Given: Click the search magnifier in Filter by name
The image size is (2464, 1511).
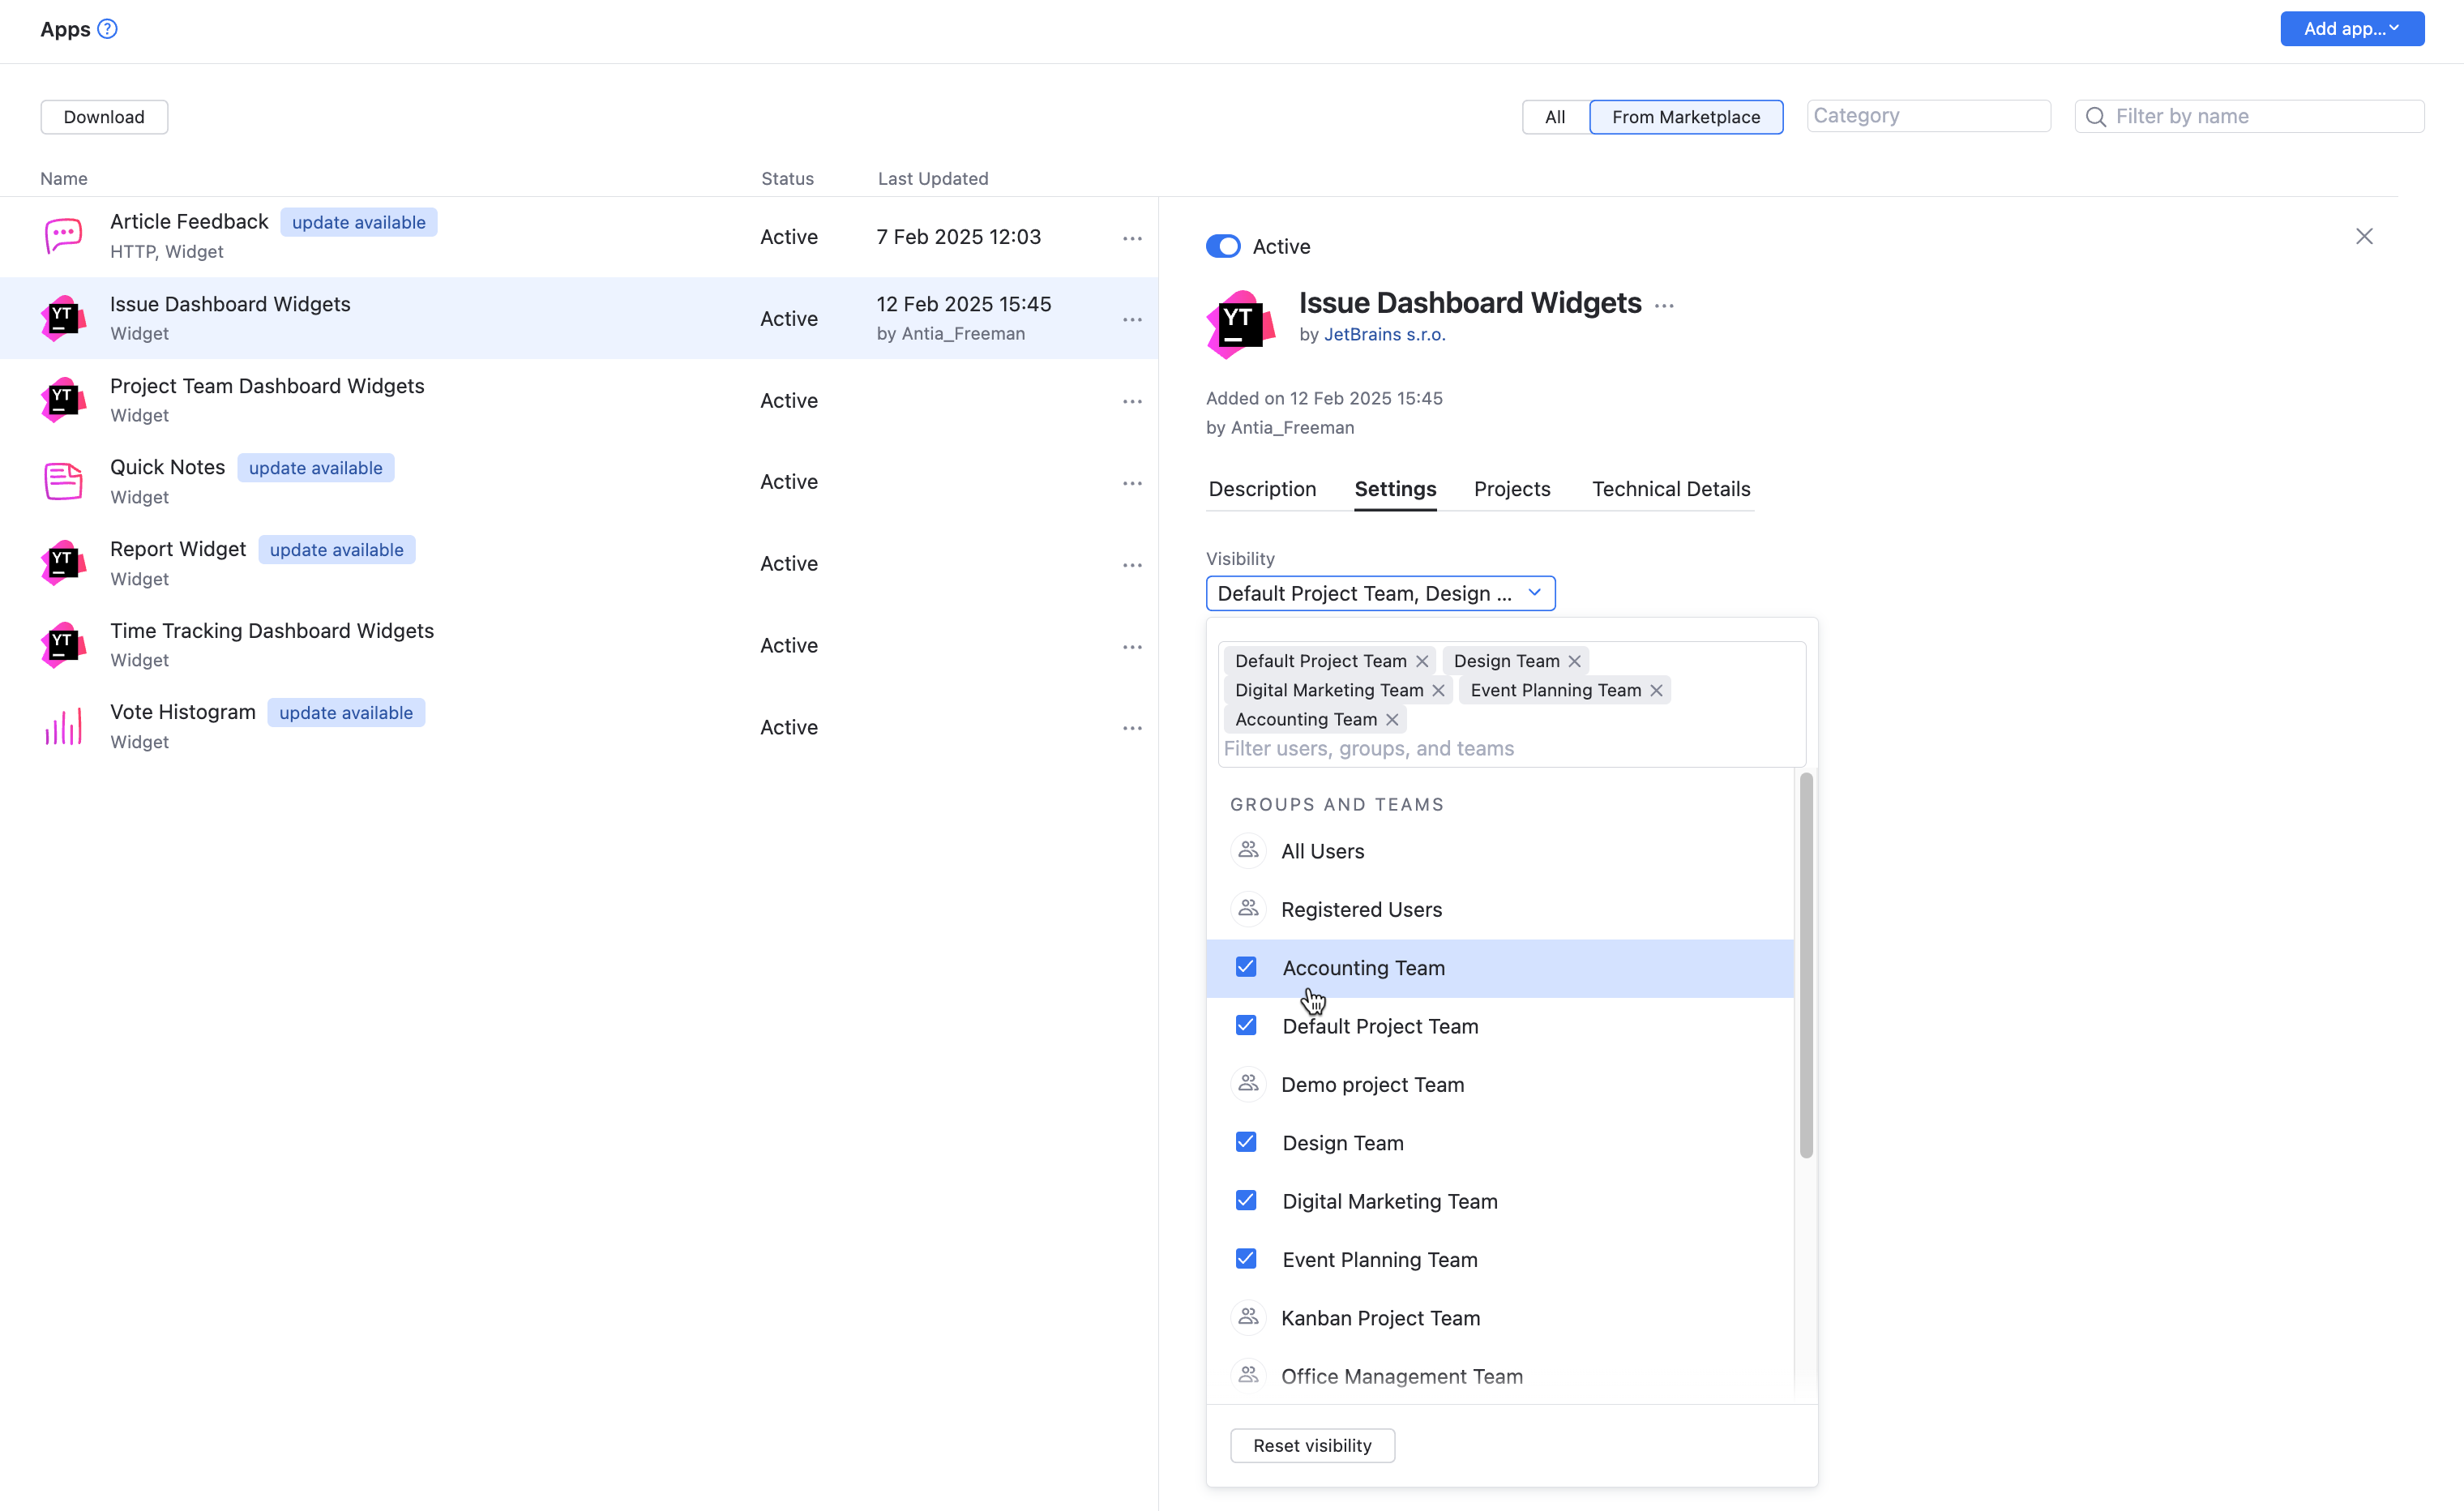Looking at the screenshot, I should pyautogui.click(x=2095, y=116).
